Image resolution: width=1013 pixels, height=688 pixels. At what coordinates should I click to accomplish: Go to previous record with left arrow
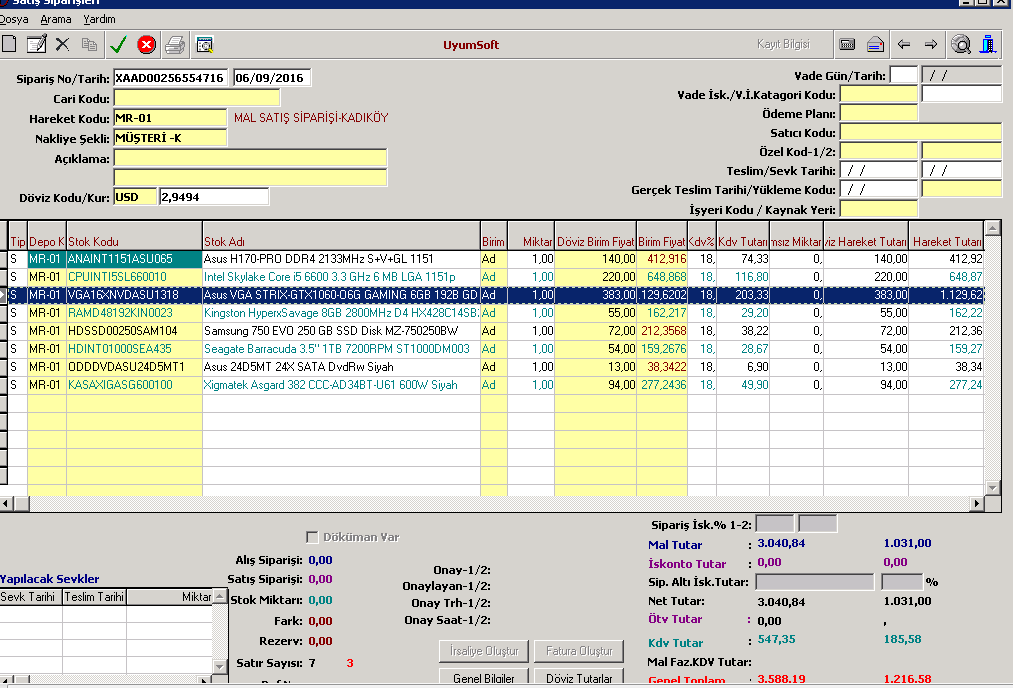point(904,44)
